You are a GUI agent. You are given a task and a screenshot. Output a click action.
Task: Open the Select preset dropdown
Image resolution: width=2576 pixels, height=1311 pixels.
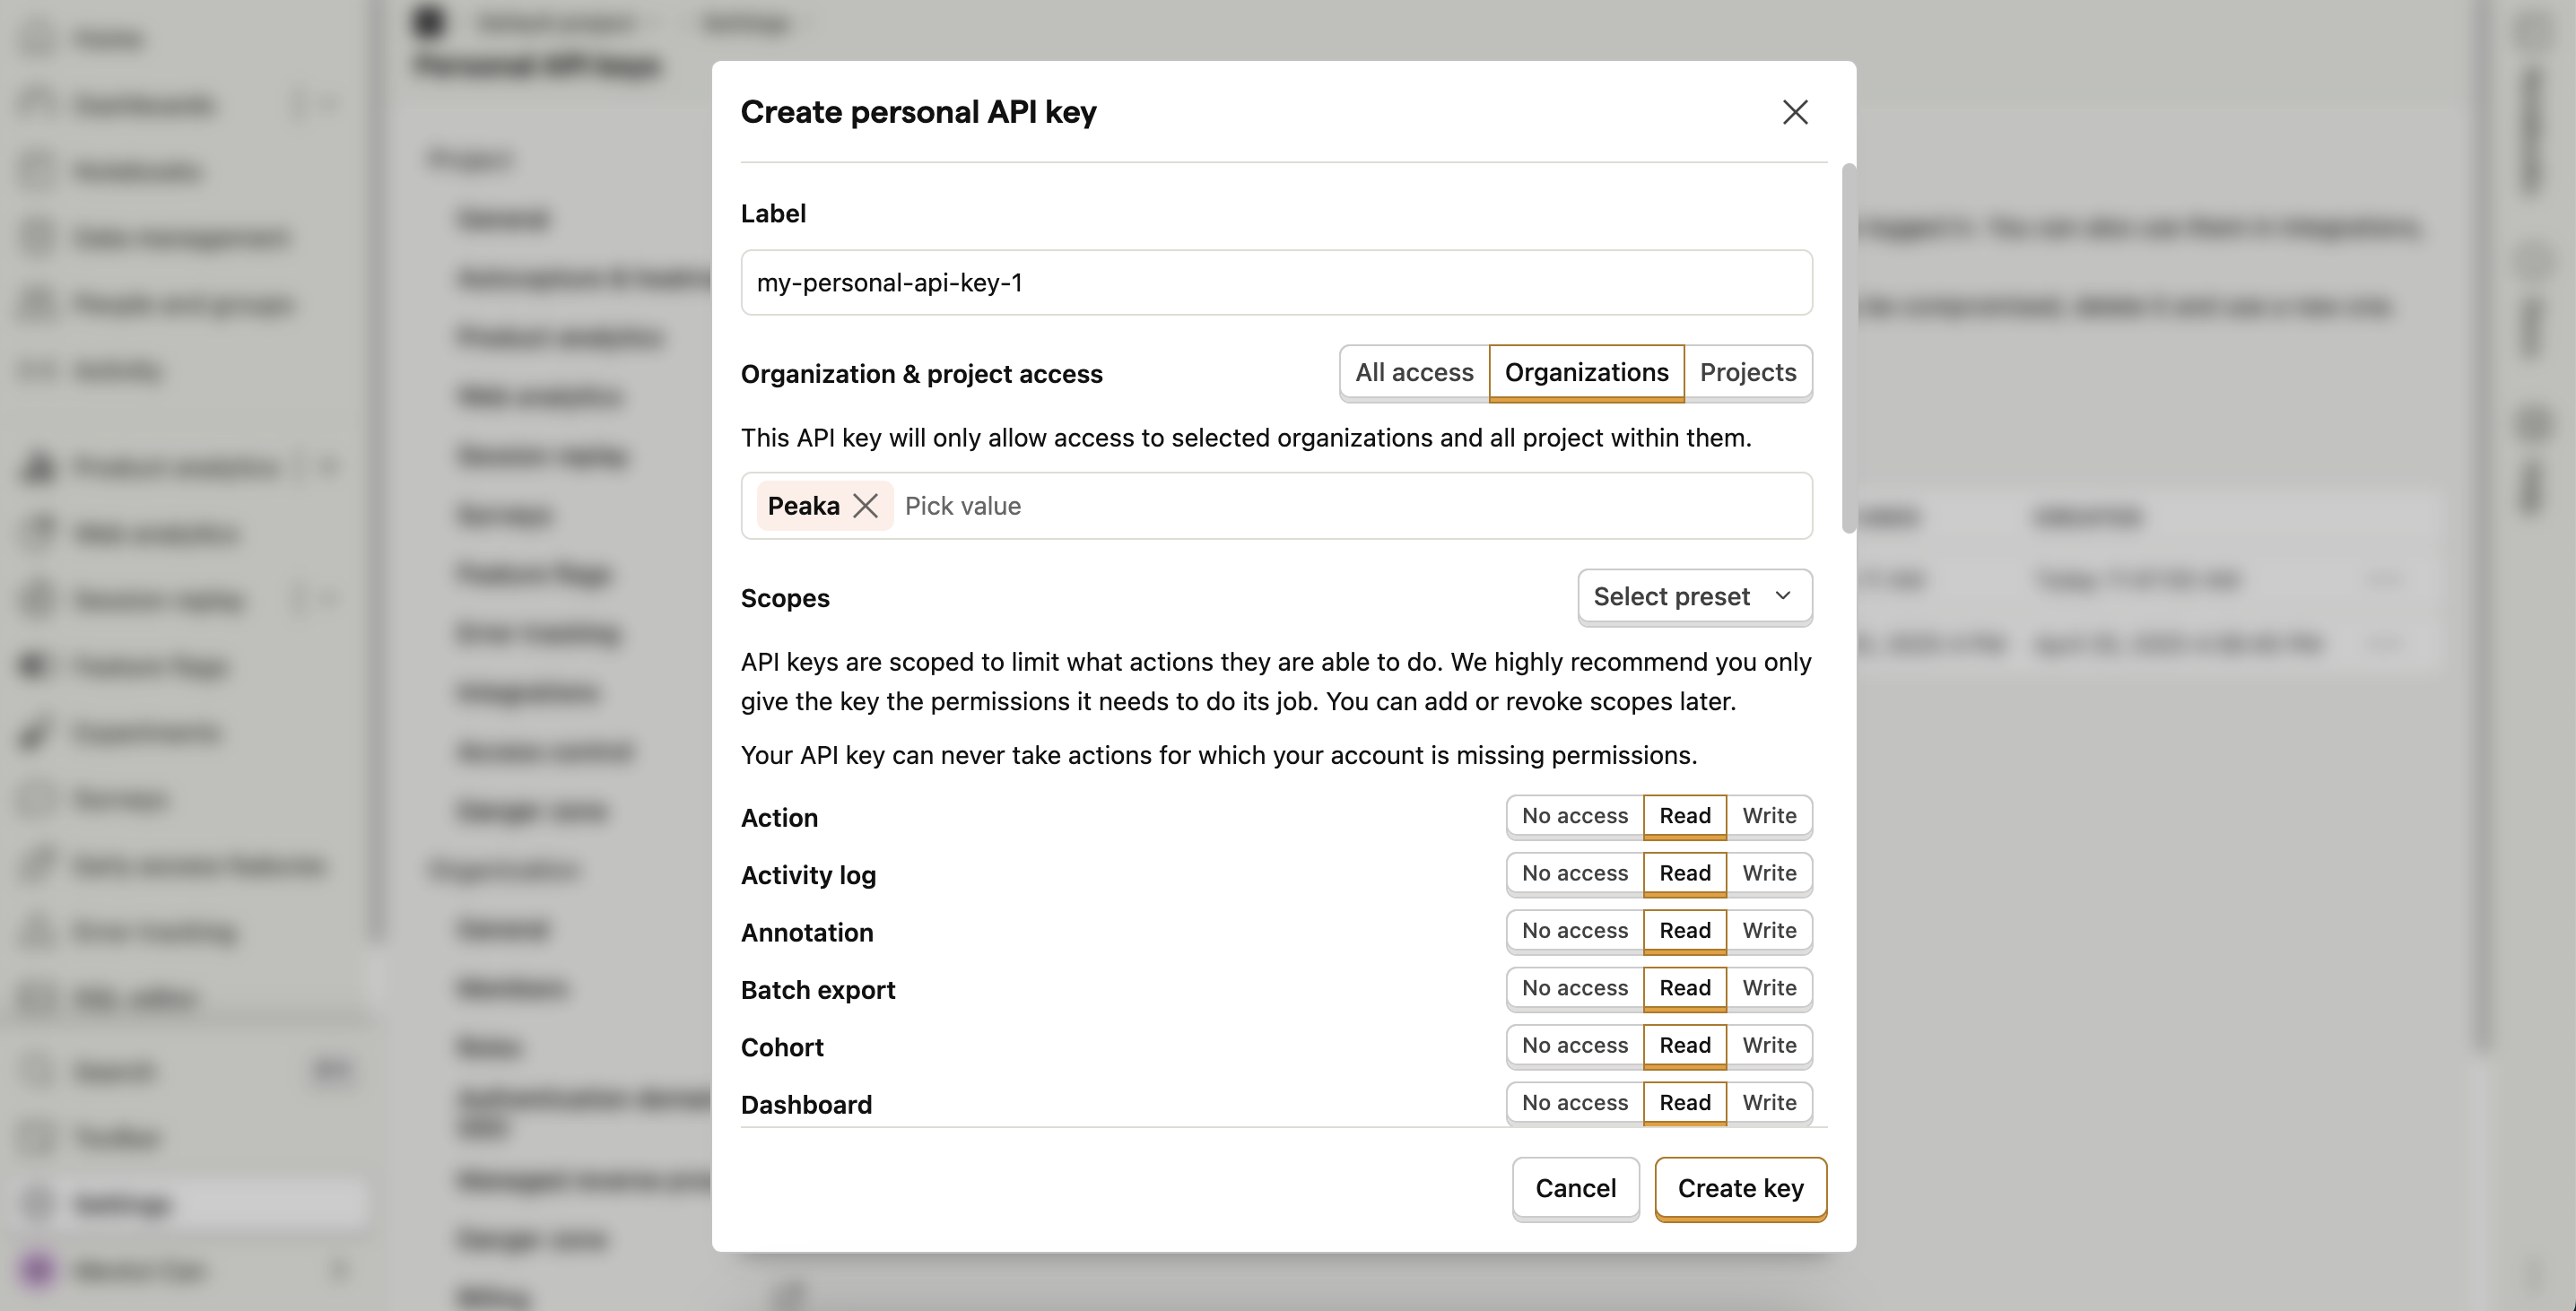(x=1694, y=597)
